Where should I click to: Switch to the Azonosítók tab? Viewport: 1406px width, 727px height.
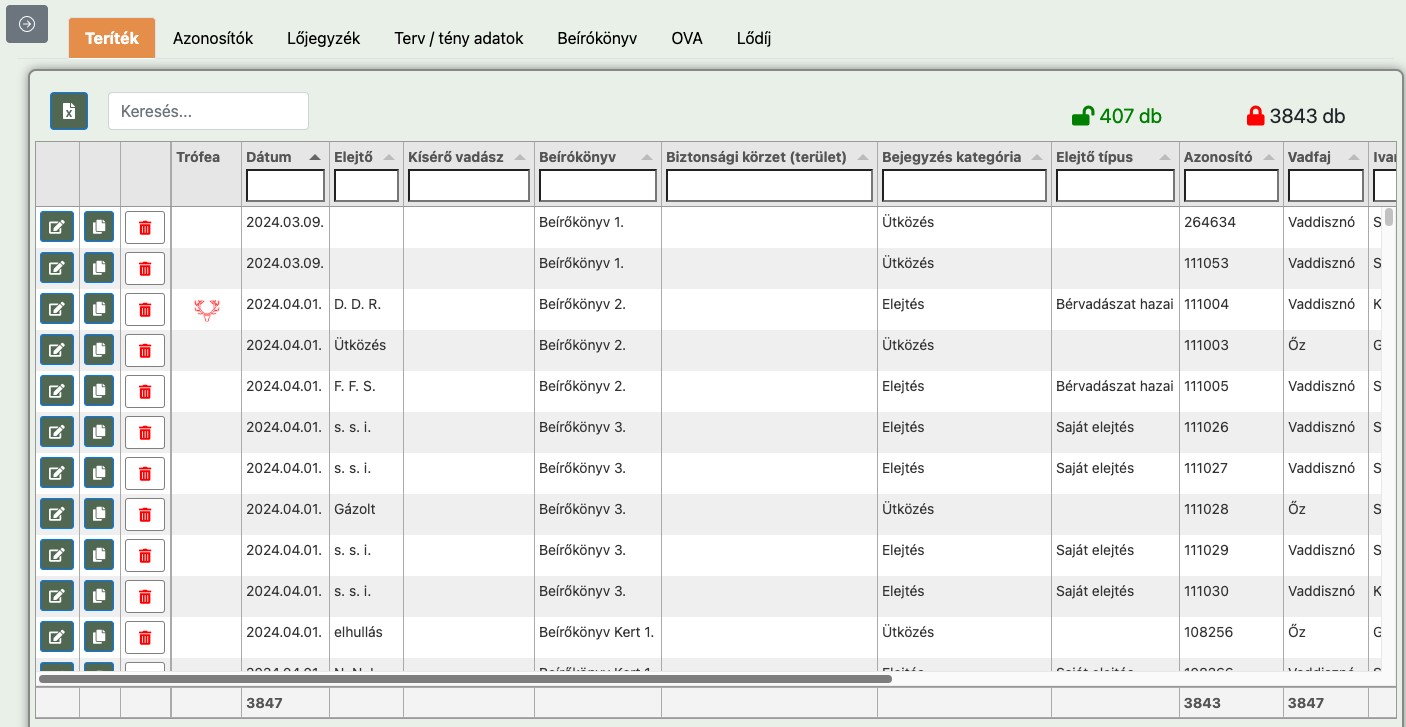click(213, 38)
